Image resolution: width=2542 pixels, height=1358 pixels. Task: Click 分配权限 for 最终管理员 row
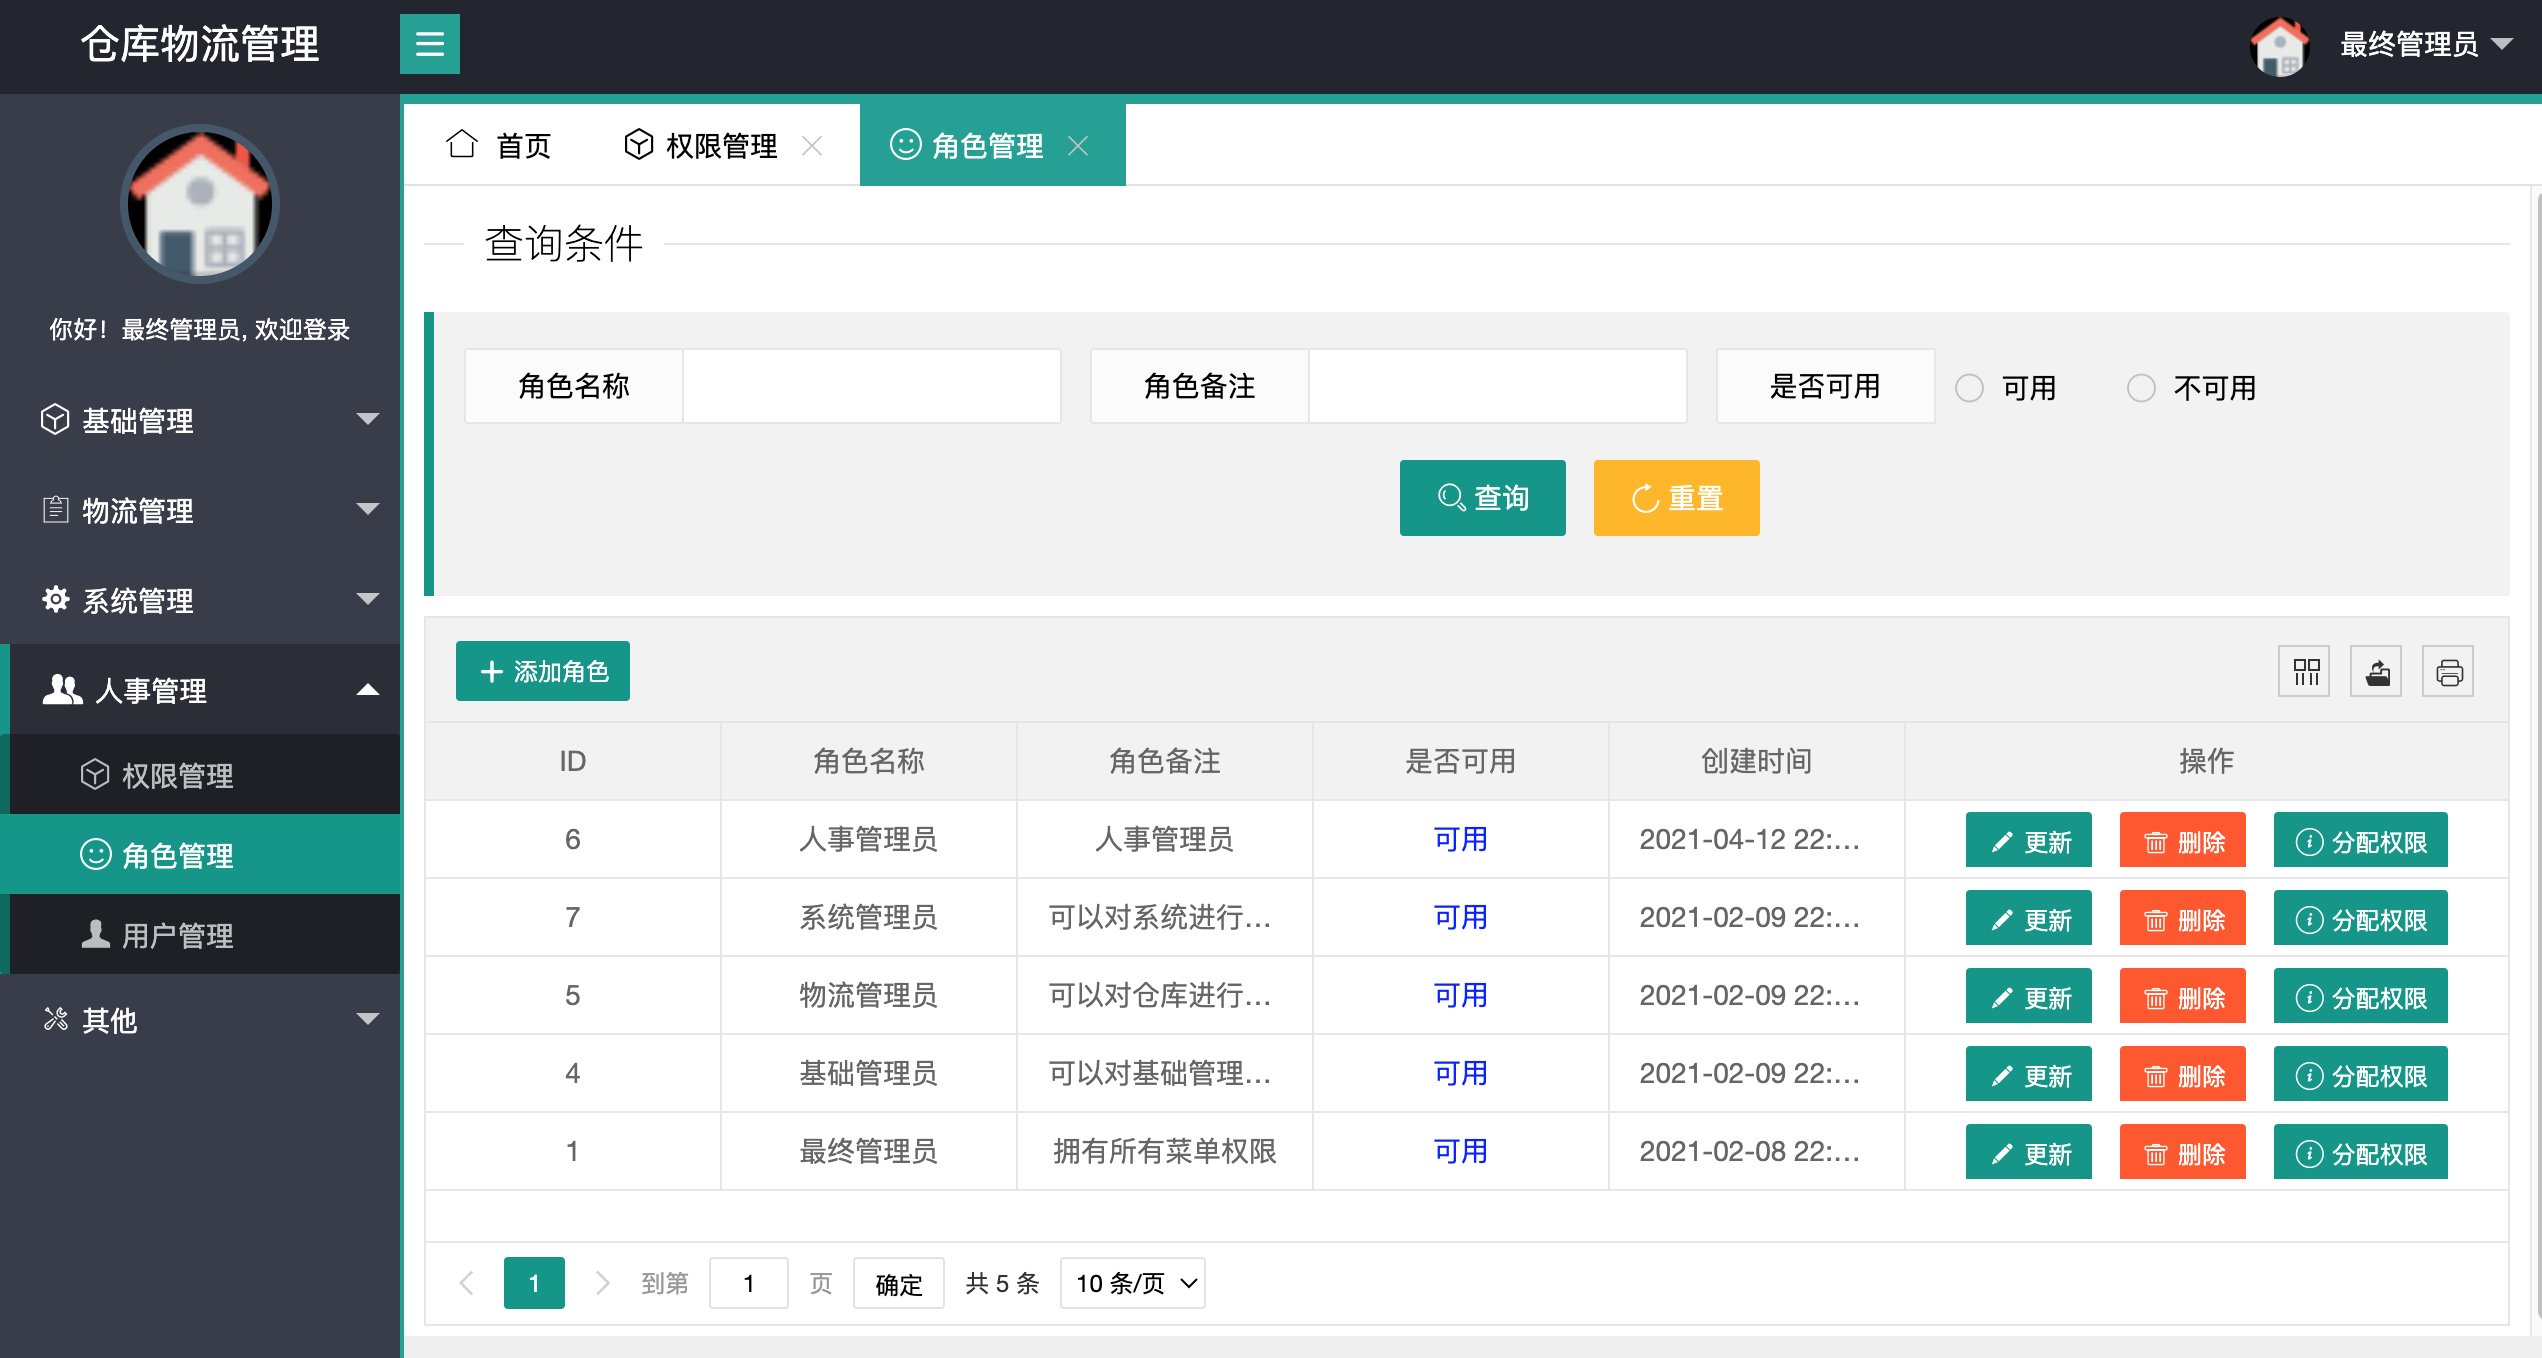[x=2361, y=1152]
